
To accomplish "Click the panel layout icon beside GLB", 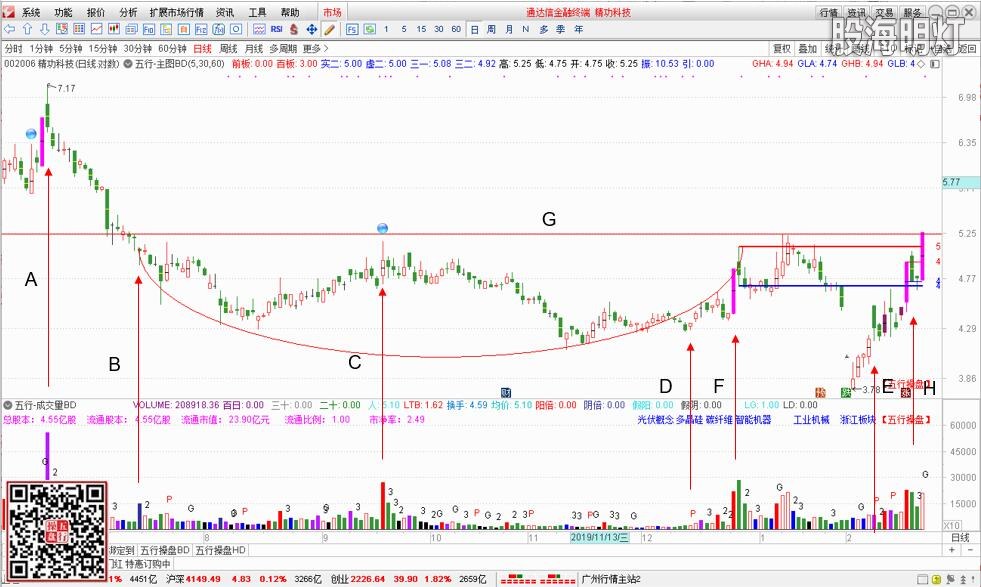I will pyautogui.click(x=935, y=64).
